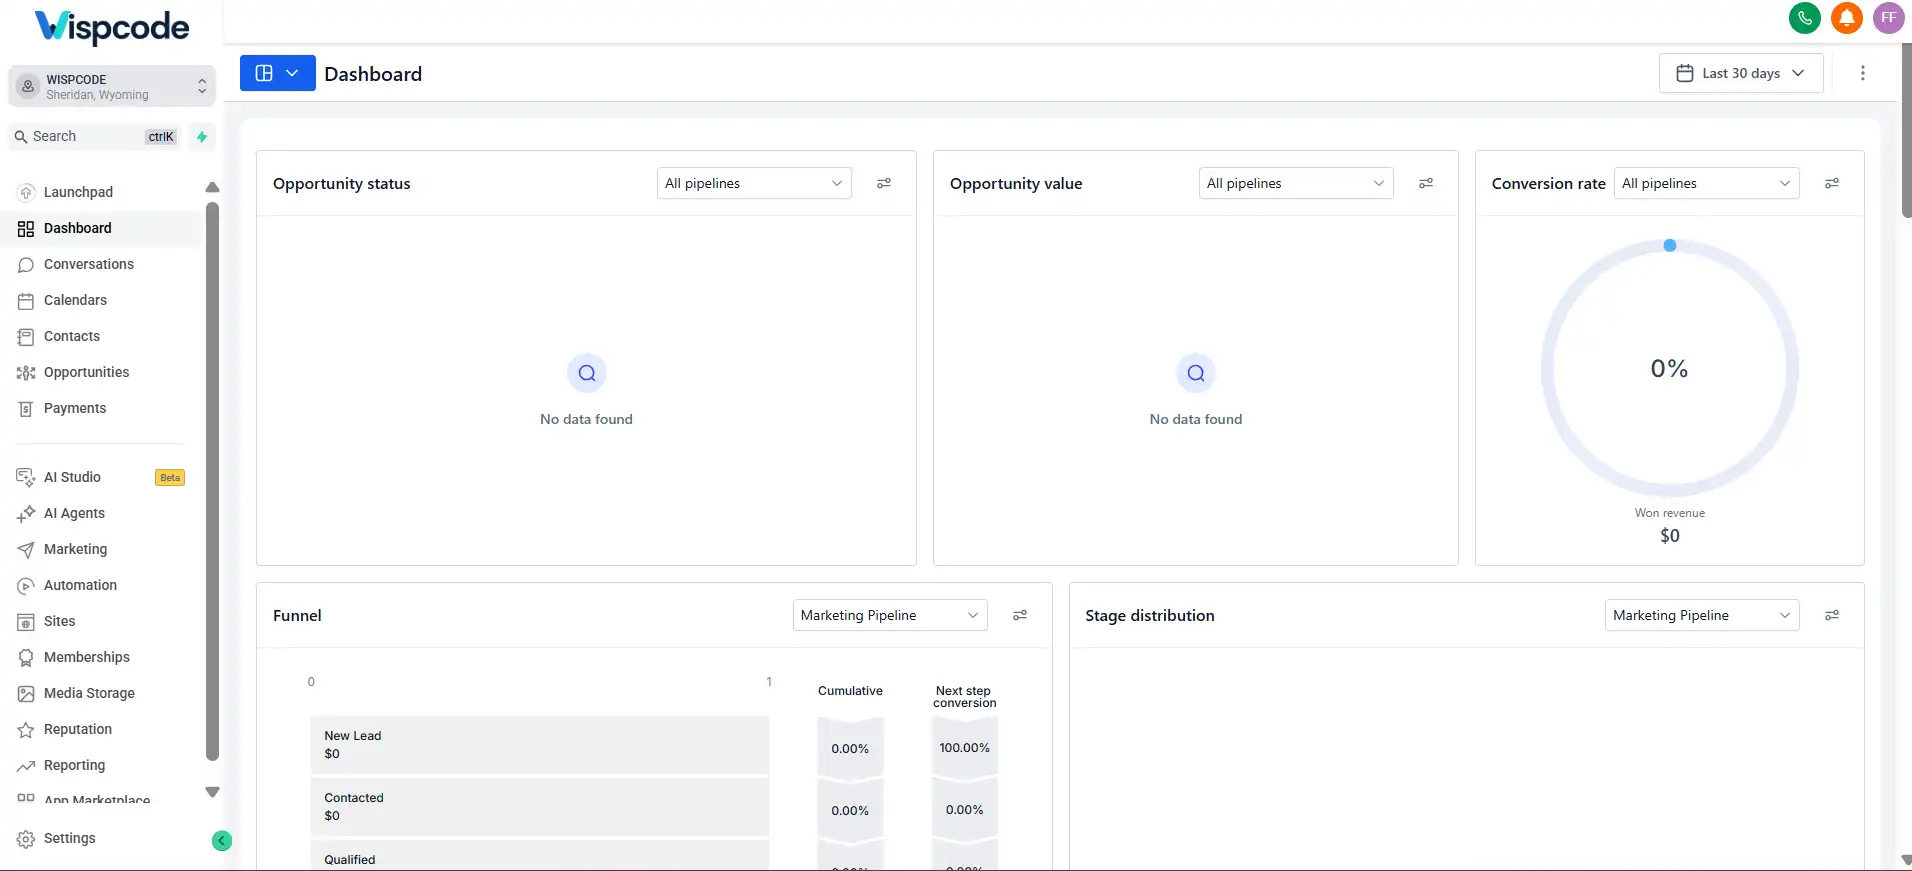Image resolution: width=1912 pixels, height=871 pixels.
Task: Click the 100.00% next step conversion value
Action: tap(965, 748)
